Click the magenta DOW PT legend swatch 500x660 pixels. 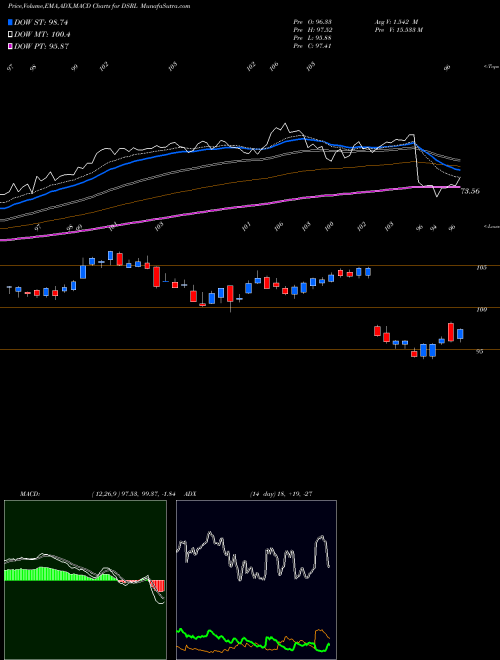click(11, 46)
